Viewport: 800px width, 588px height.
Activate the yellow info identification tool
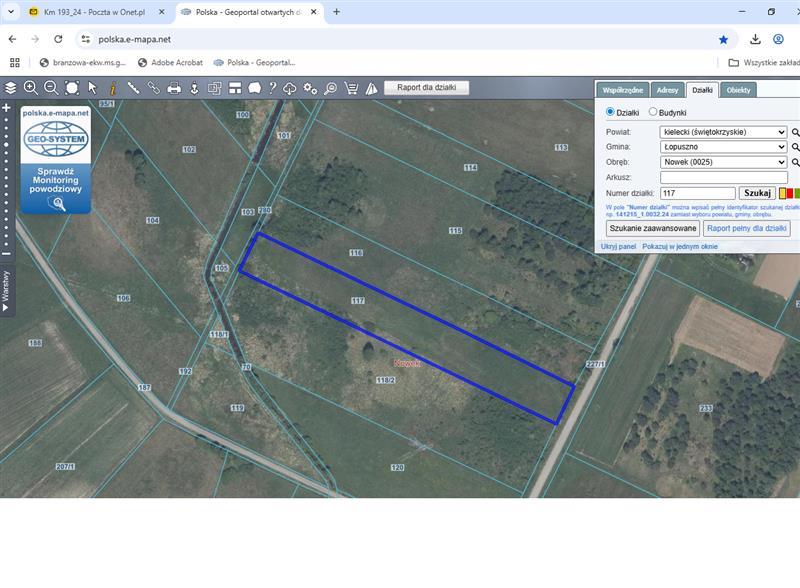pos(113,88)
